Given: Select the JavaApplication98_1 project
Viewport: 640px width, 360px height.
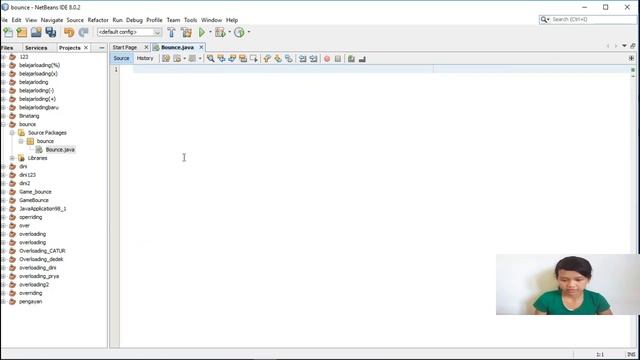Looking at the screenshot, I should [x=42, y=209].
